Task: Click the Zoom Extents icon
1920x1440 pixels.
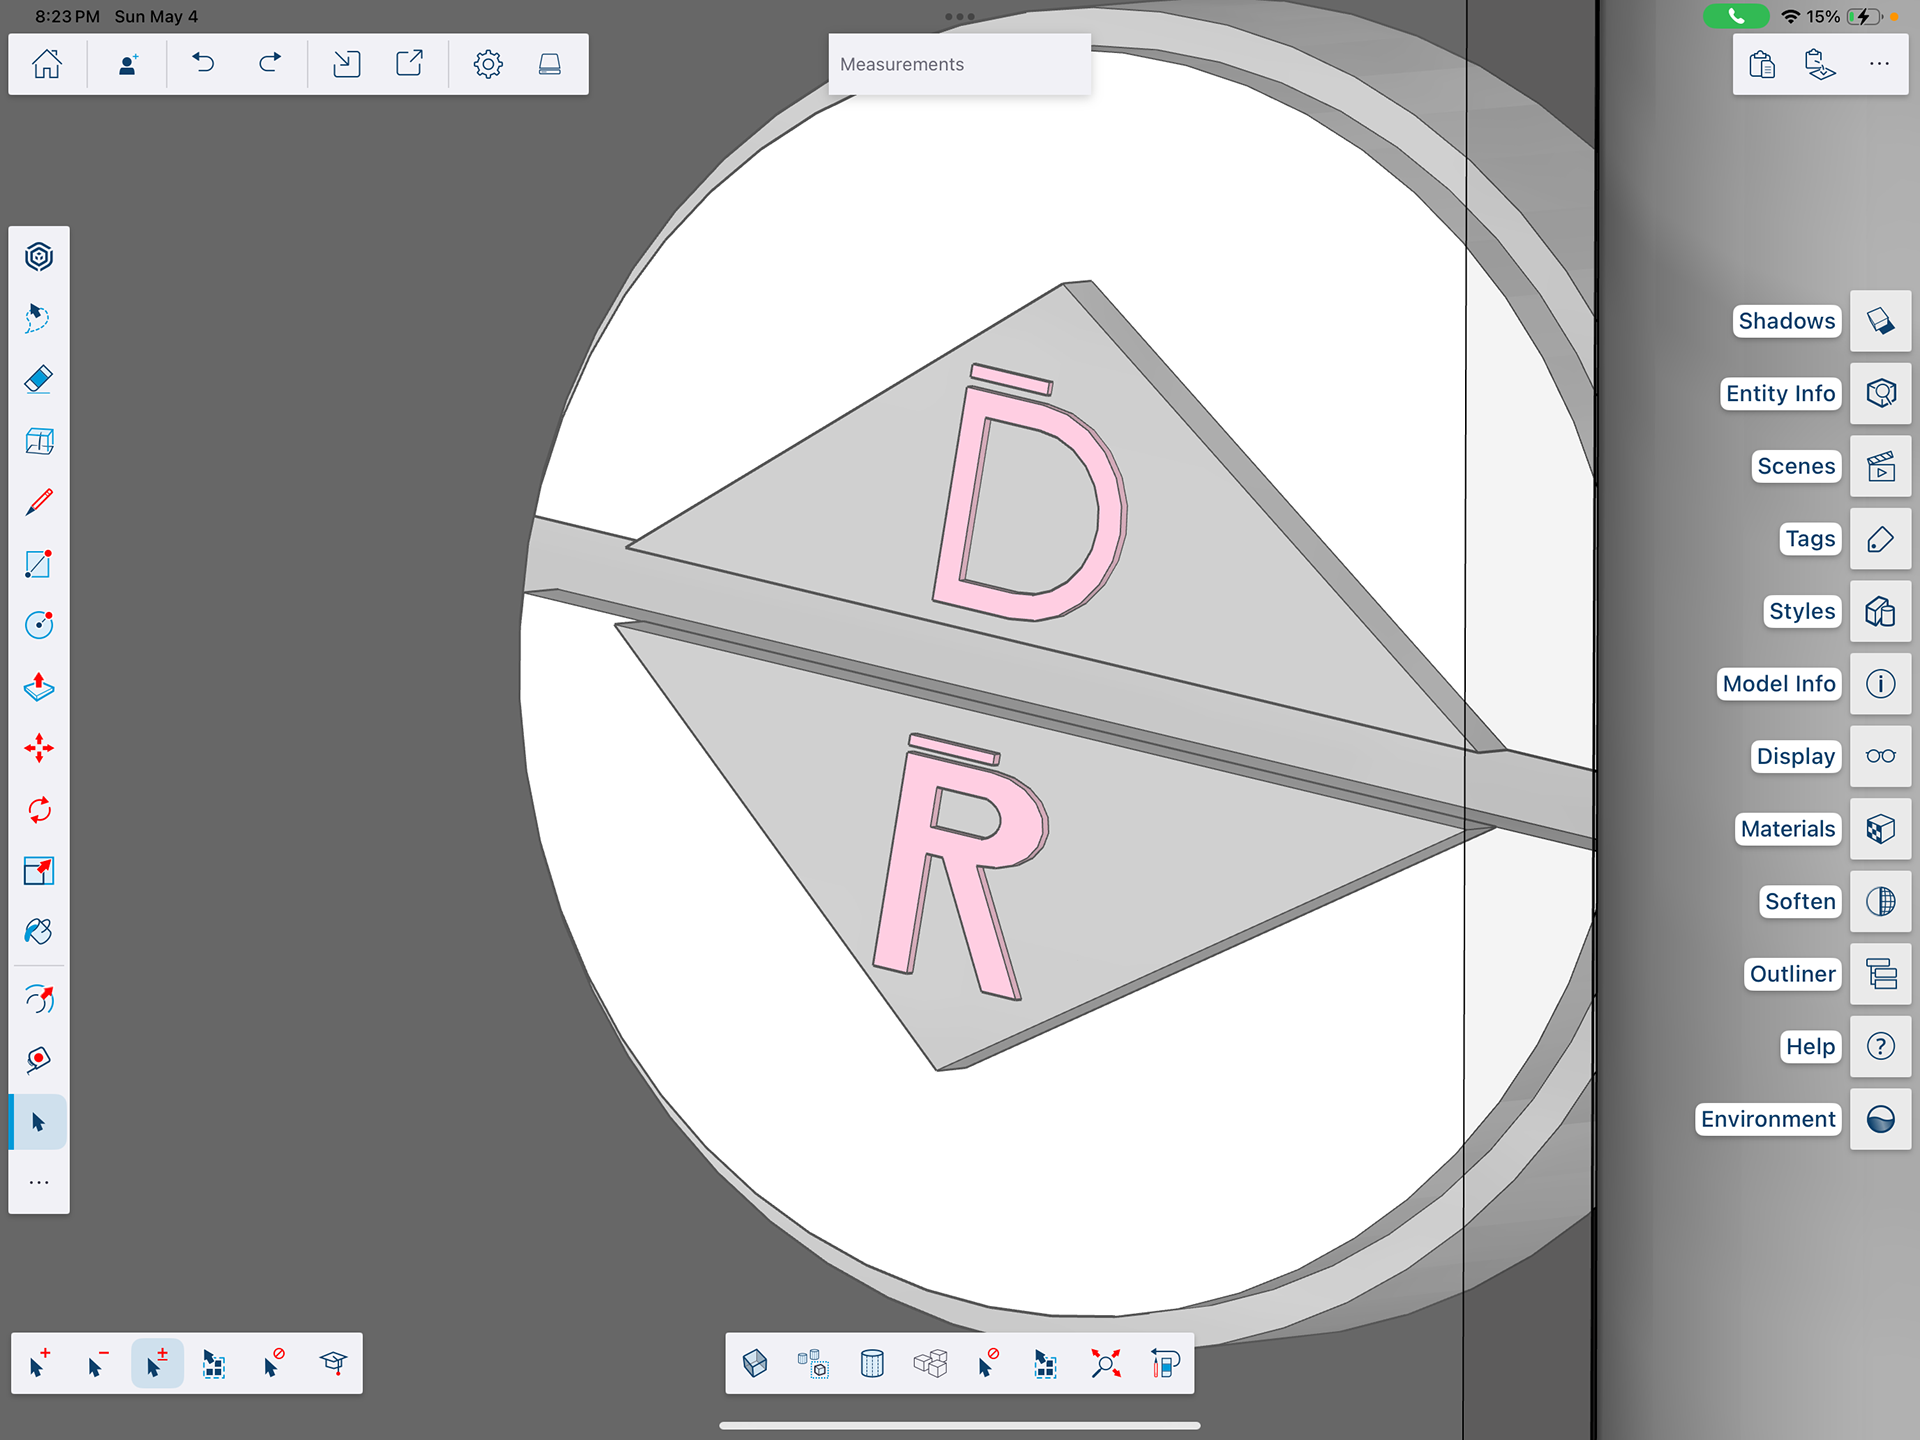Action: click(x=1106, y=1363)
